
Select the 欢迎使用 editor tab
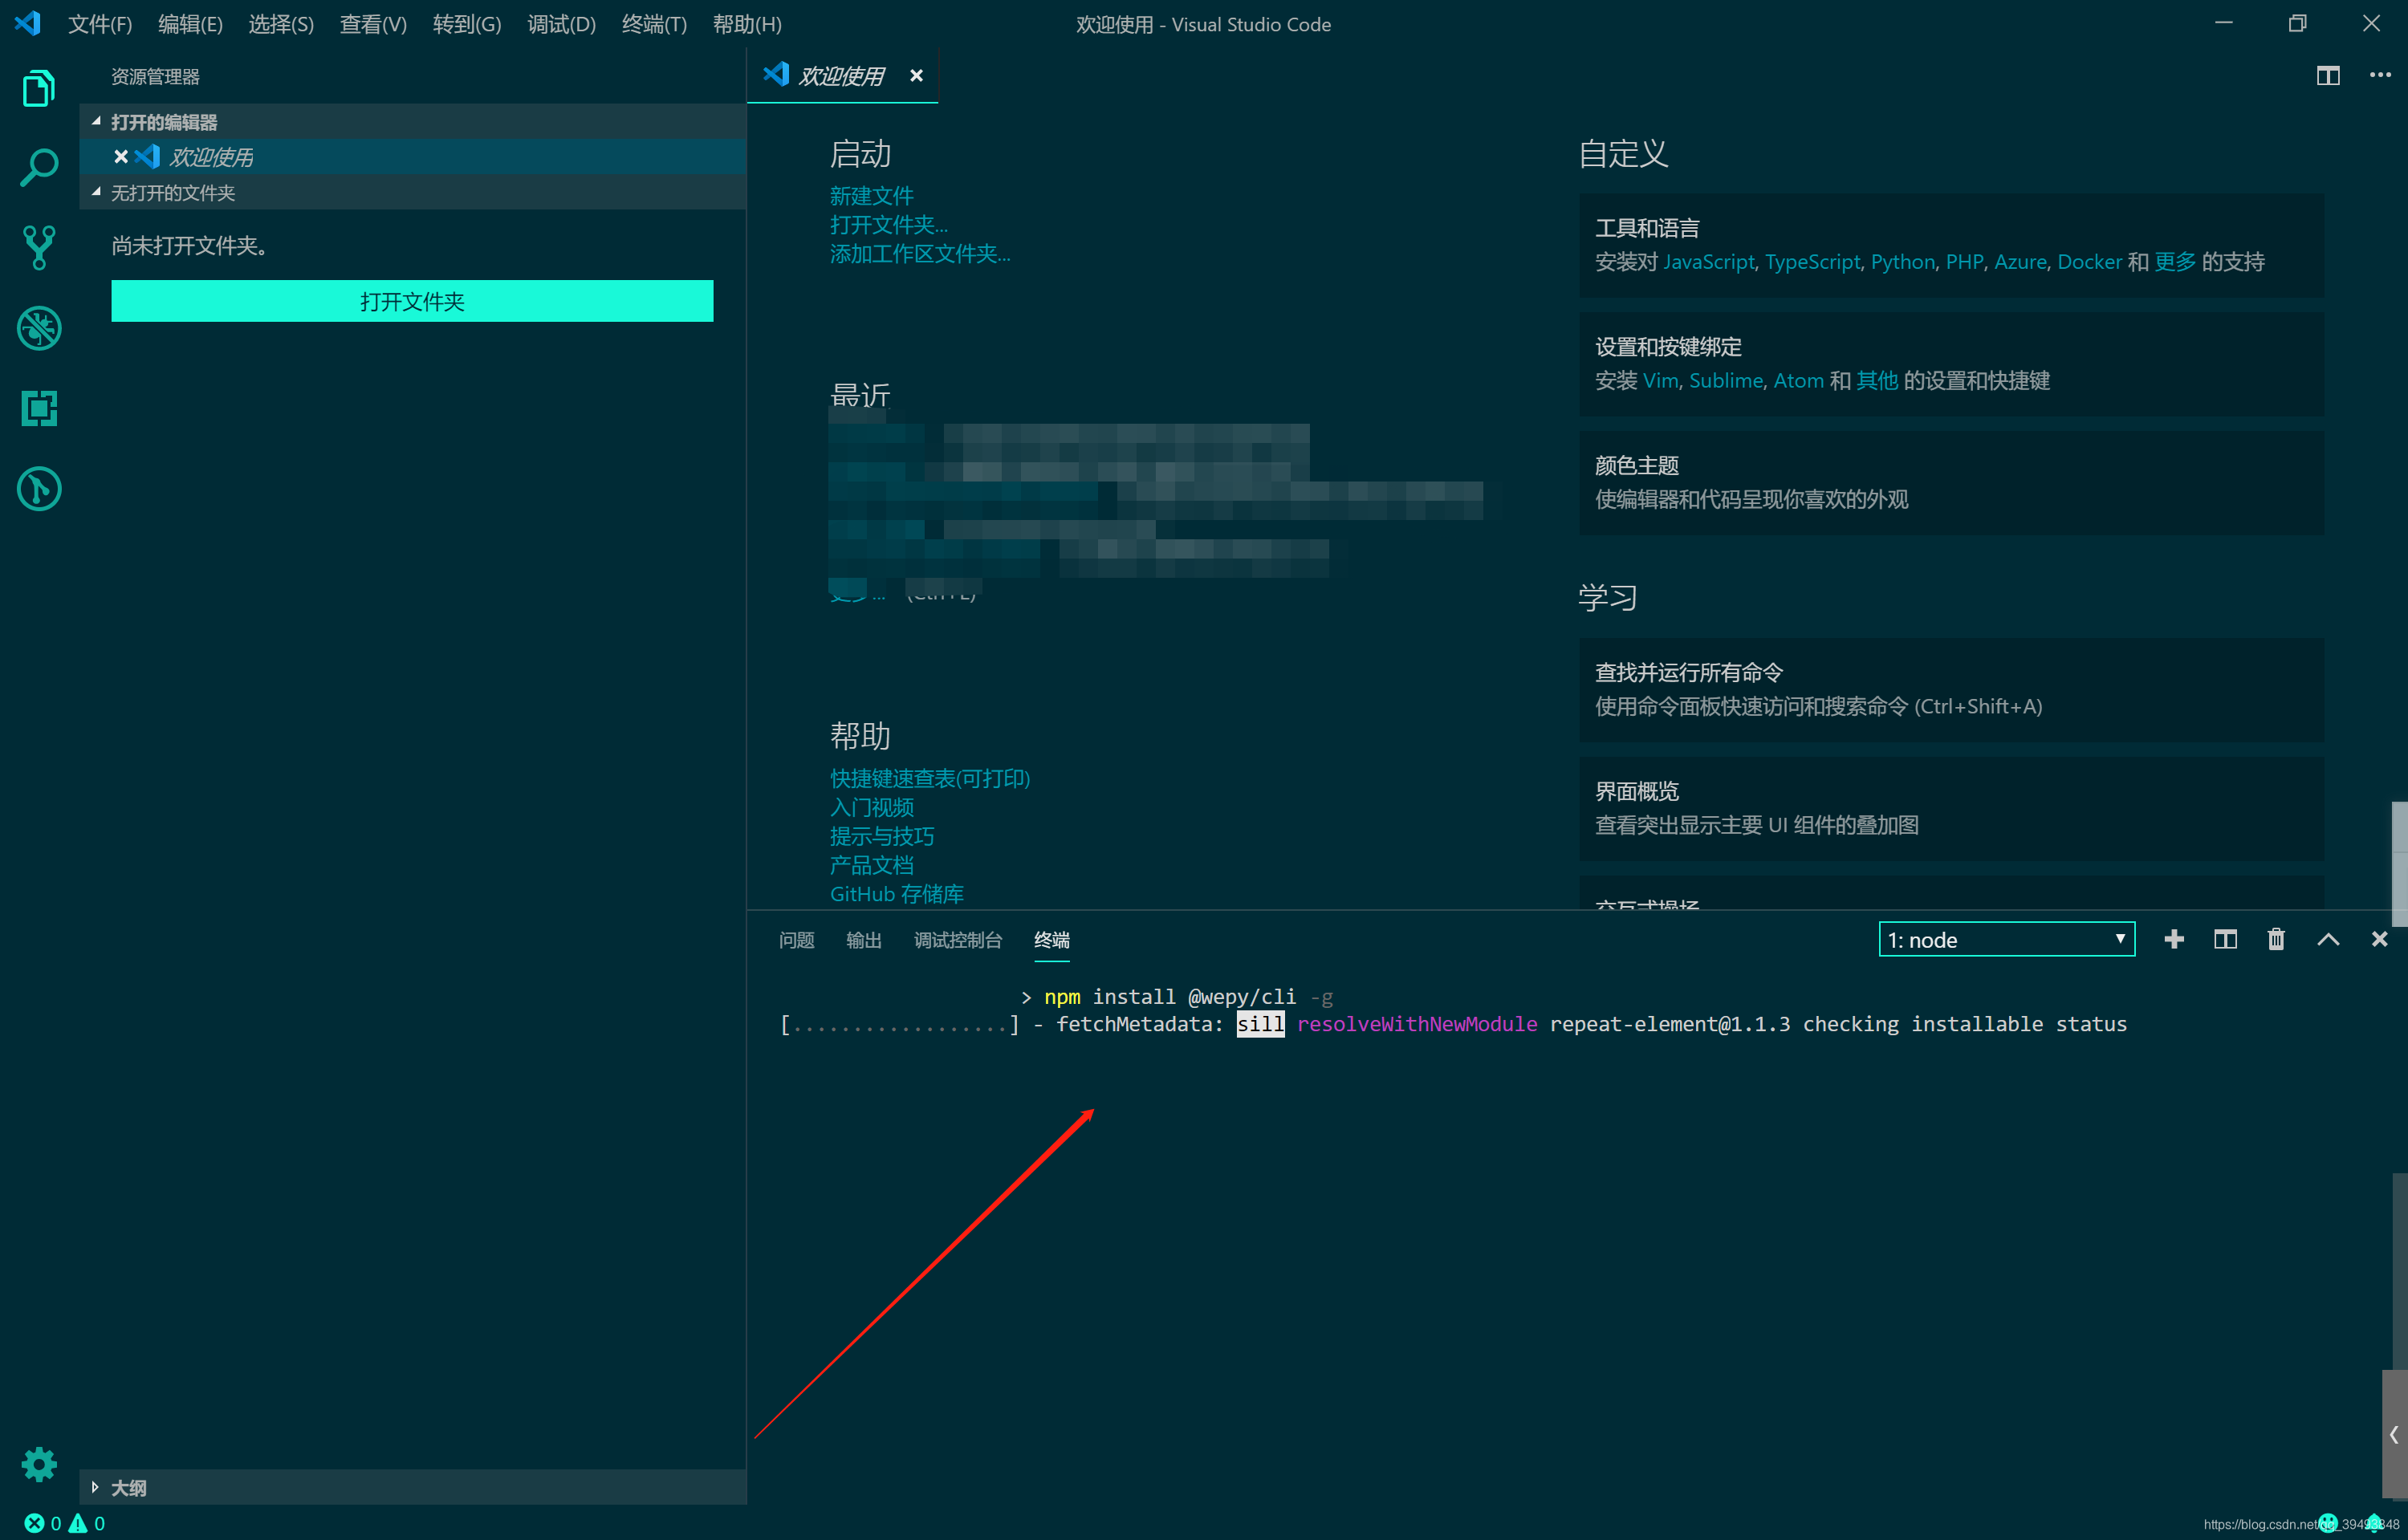point(842,76)
